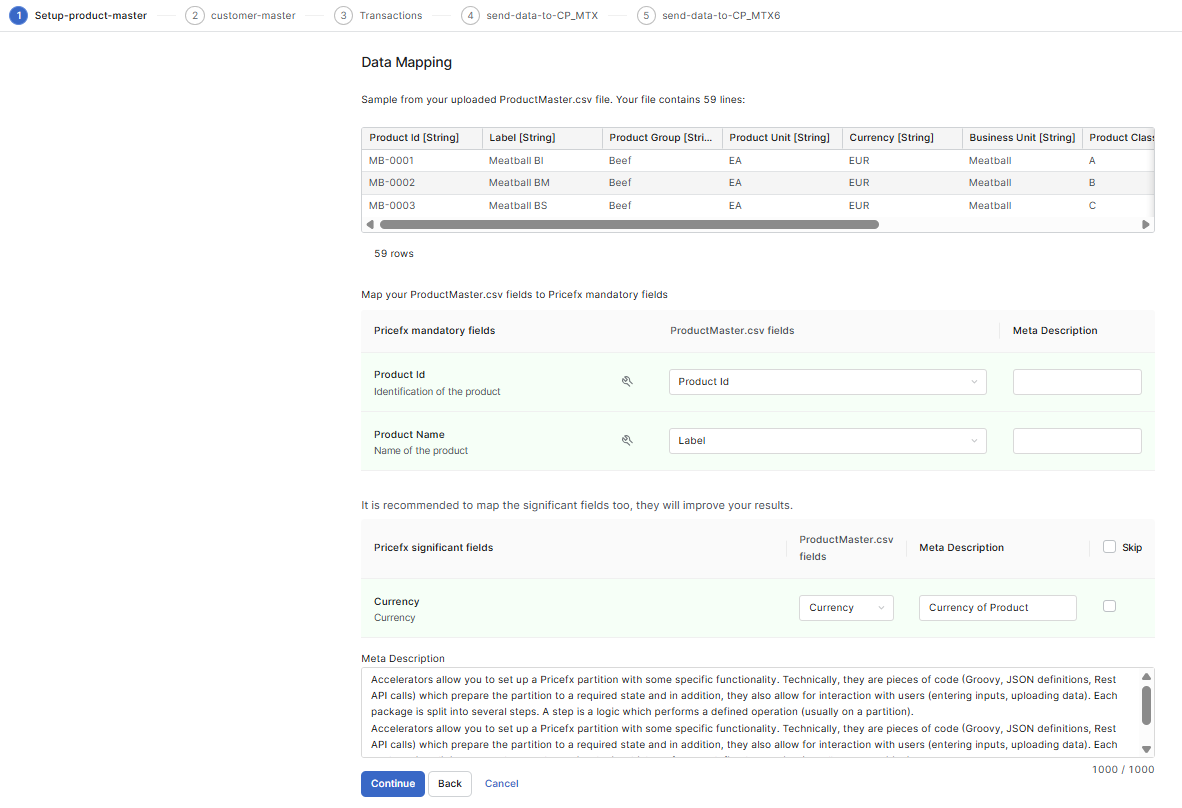Click step 3 circle icon for Transactions
This screenshot has width=1182, height=808.
343,15
